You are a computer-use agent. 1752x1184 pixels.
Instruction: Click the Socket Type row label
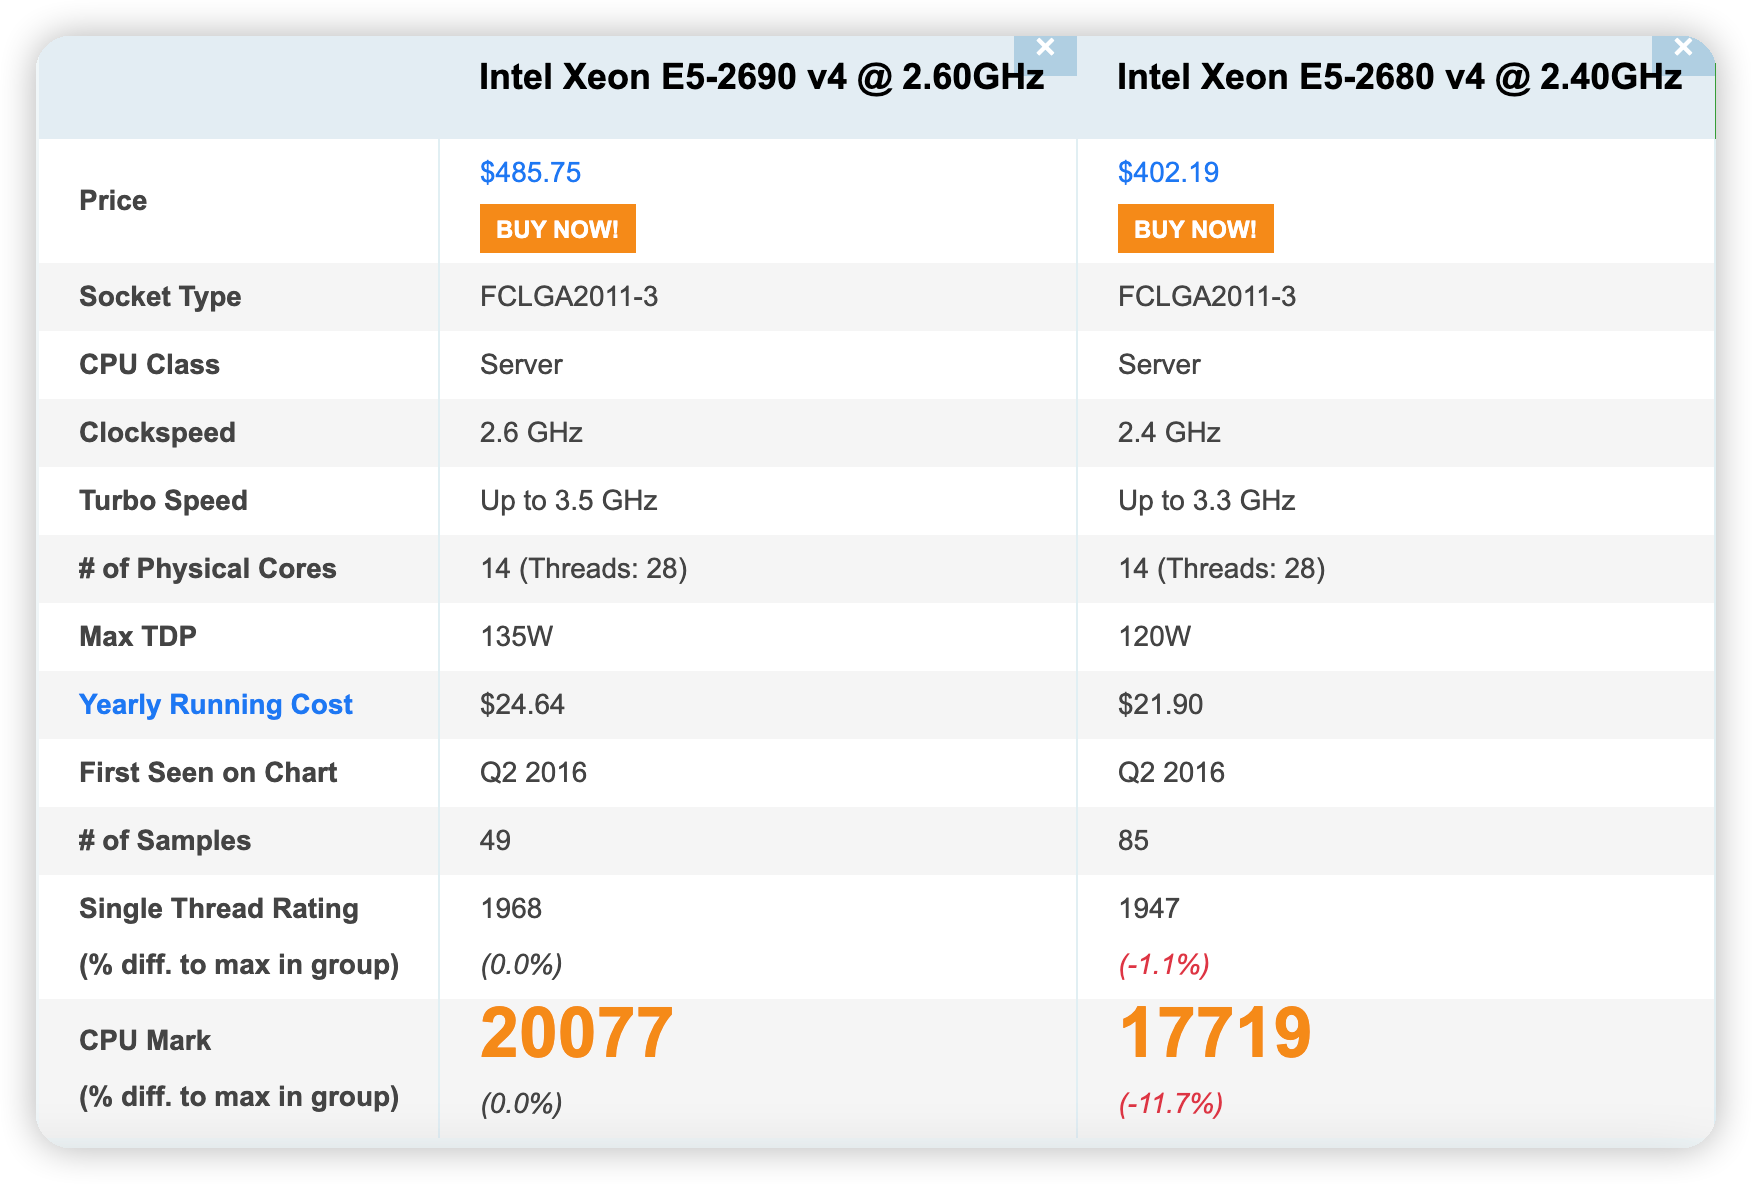coord(160,296)
